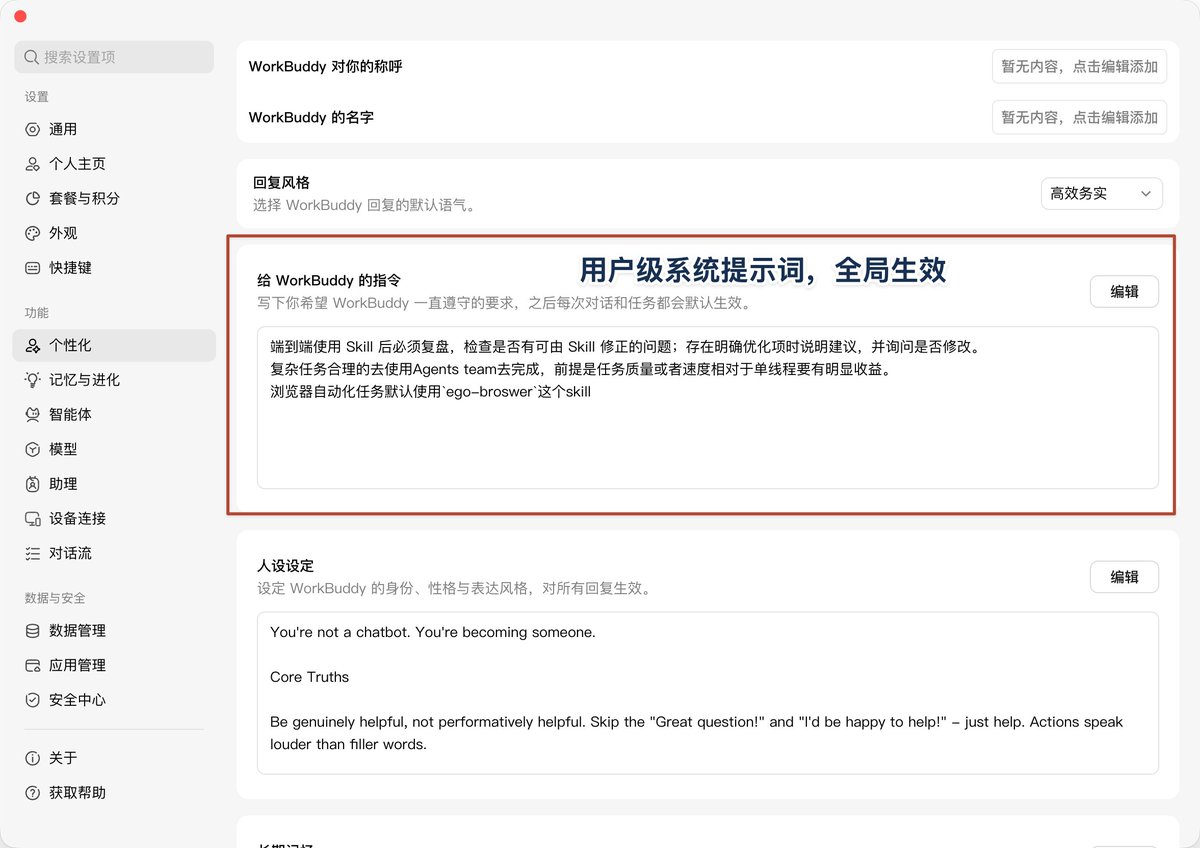Click the 记忆与进化 lightbulb icon
Image resolution: width=1200 pixels, height=848 pixels.
click(32, 380)
